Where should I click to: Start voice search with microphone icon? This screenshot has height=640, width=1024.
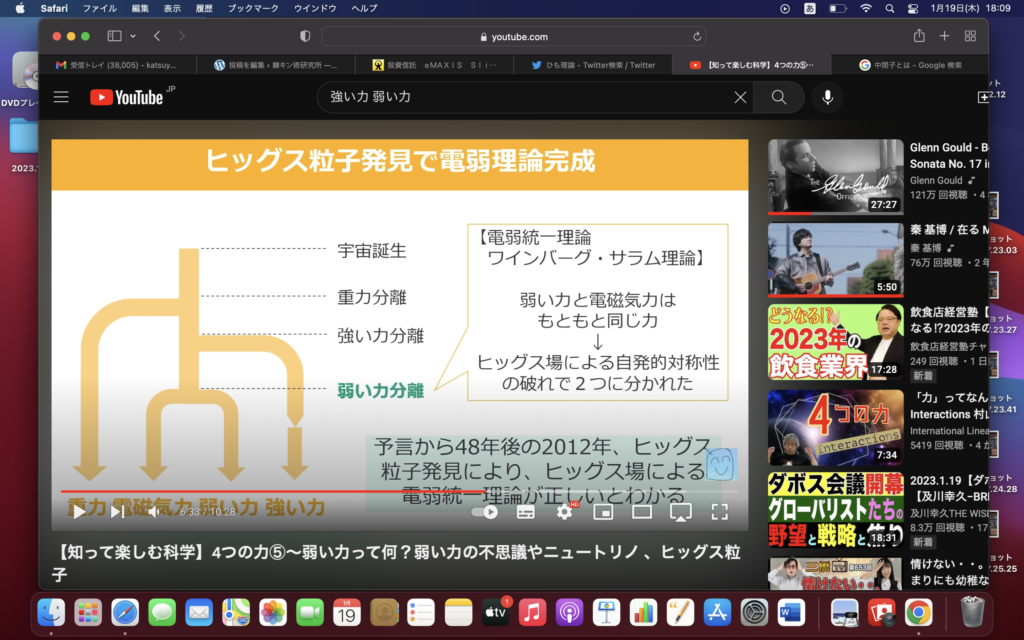pyautogui.click(x=827, y=97)
